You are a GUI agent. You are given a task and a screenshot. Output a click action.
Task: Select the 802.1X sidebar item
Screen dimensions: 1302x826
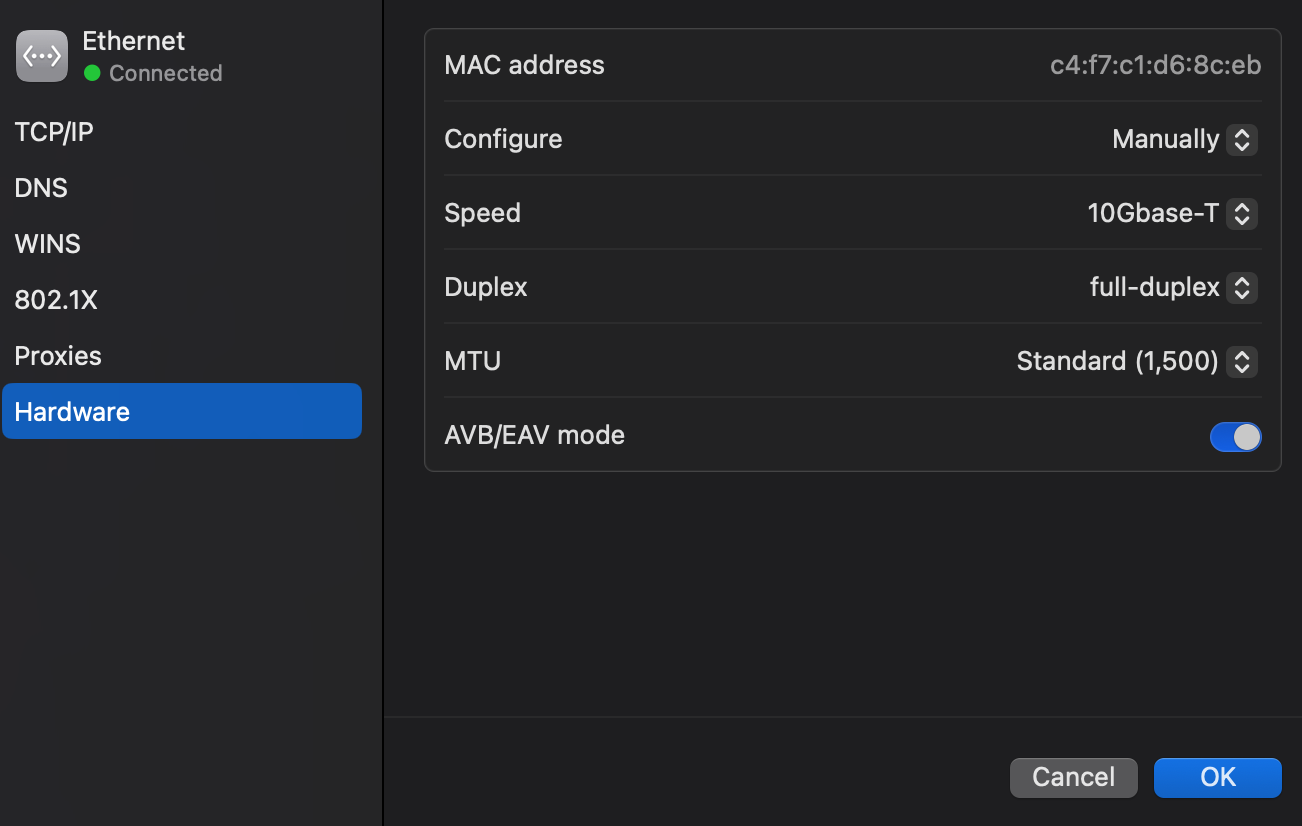pyautogui.click(x=56, y=300)
